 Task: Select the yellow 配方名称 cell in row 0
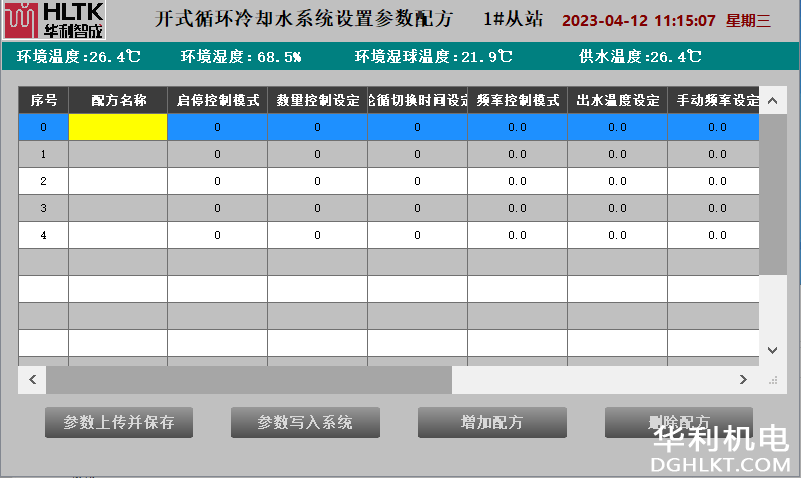tap(118, 127)
